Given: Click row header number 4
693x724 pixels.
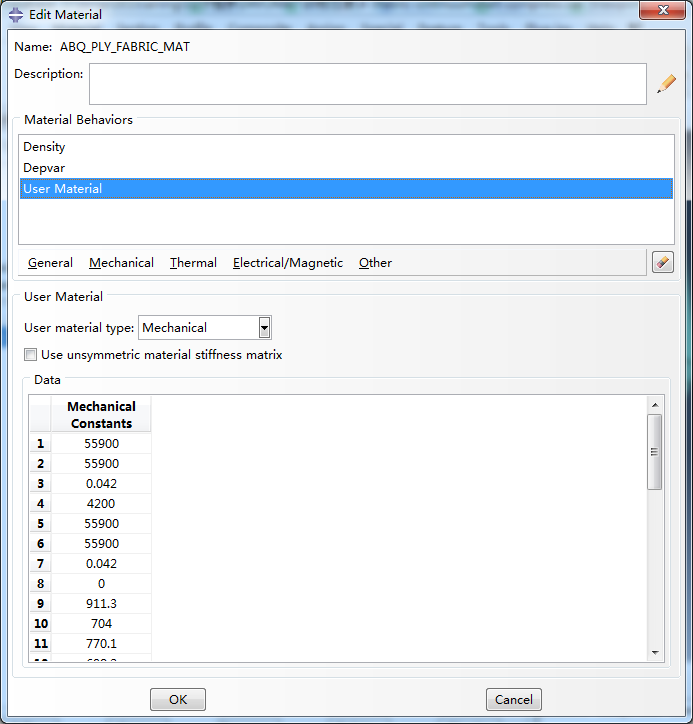Looking at the screenshot, I should pos(41,504).
